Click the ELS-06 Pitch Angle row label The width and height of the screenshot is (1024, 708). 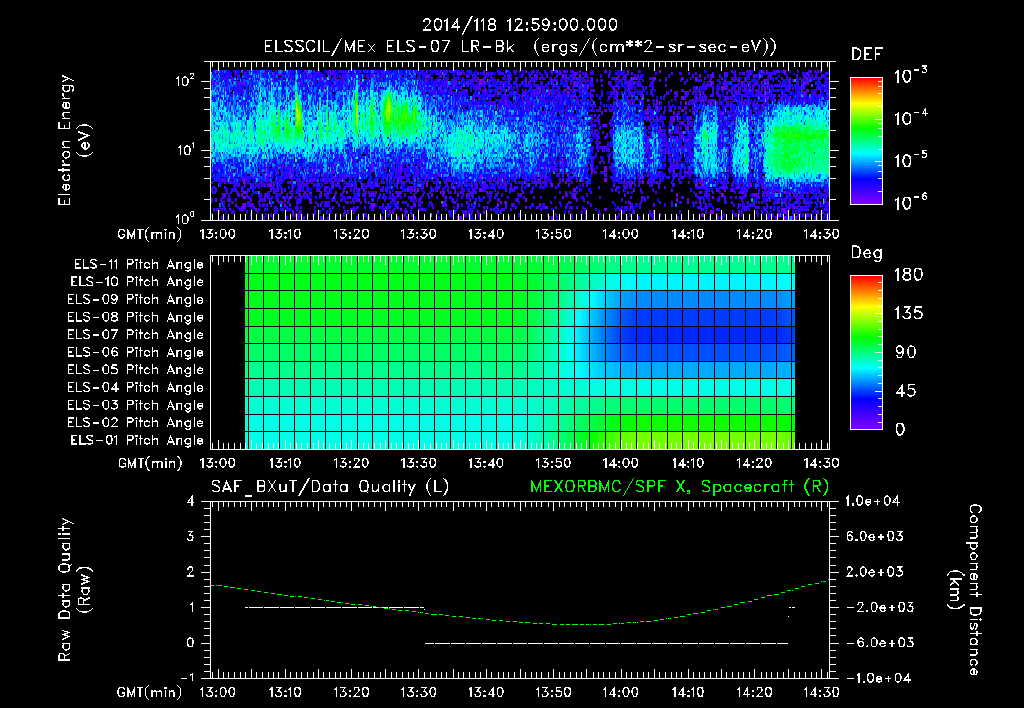pos(135,352)
